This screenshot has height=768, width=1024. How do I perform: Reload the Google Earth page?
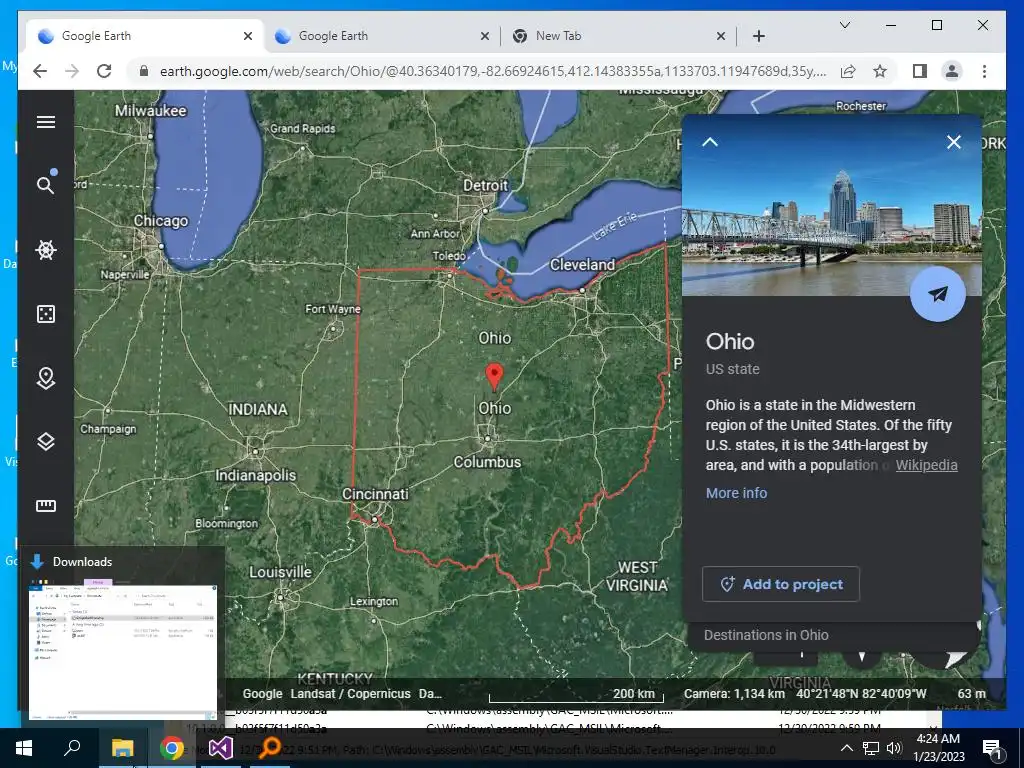point(104,71)
